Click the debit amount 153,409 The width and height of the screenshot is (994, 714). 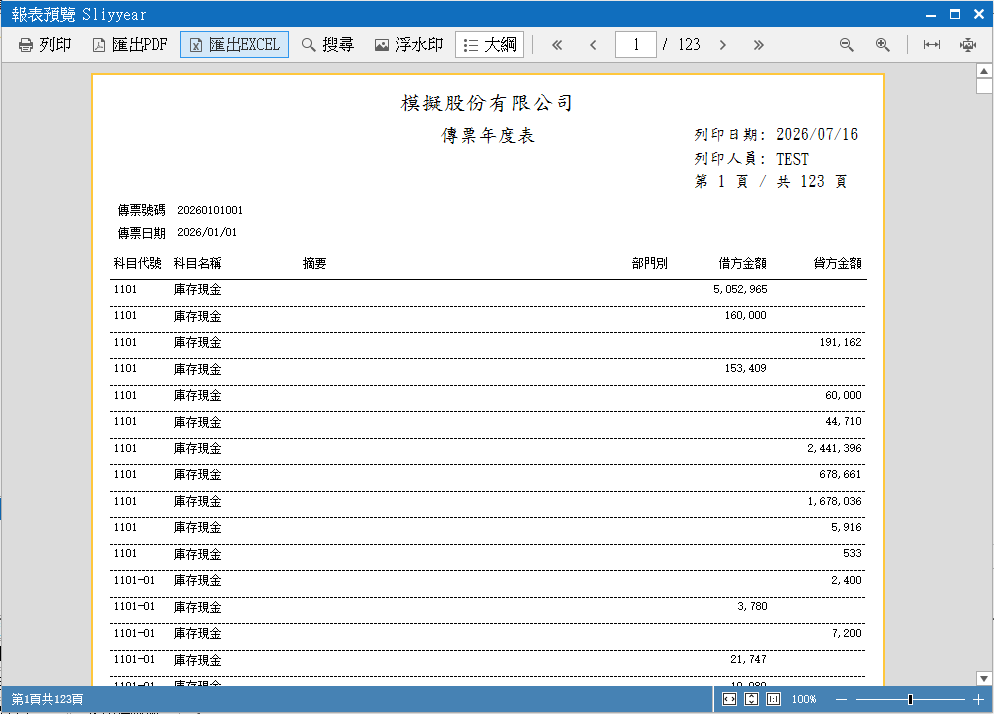point(746,368)
